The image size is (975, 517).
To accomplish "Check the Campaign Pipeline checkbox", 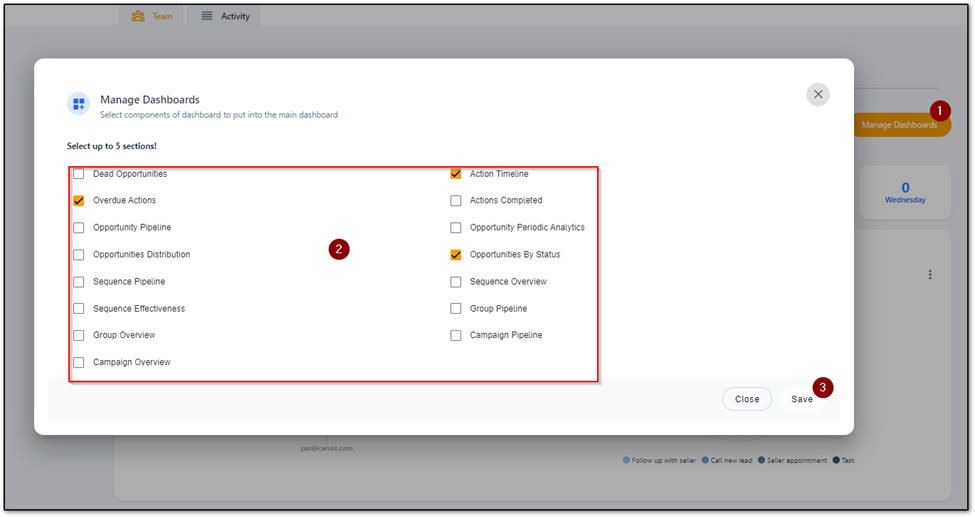I will tap(456, 335).
